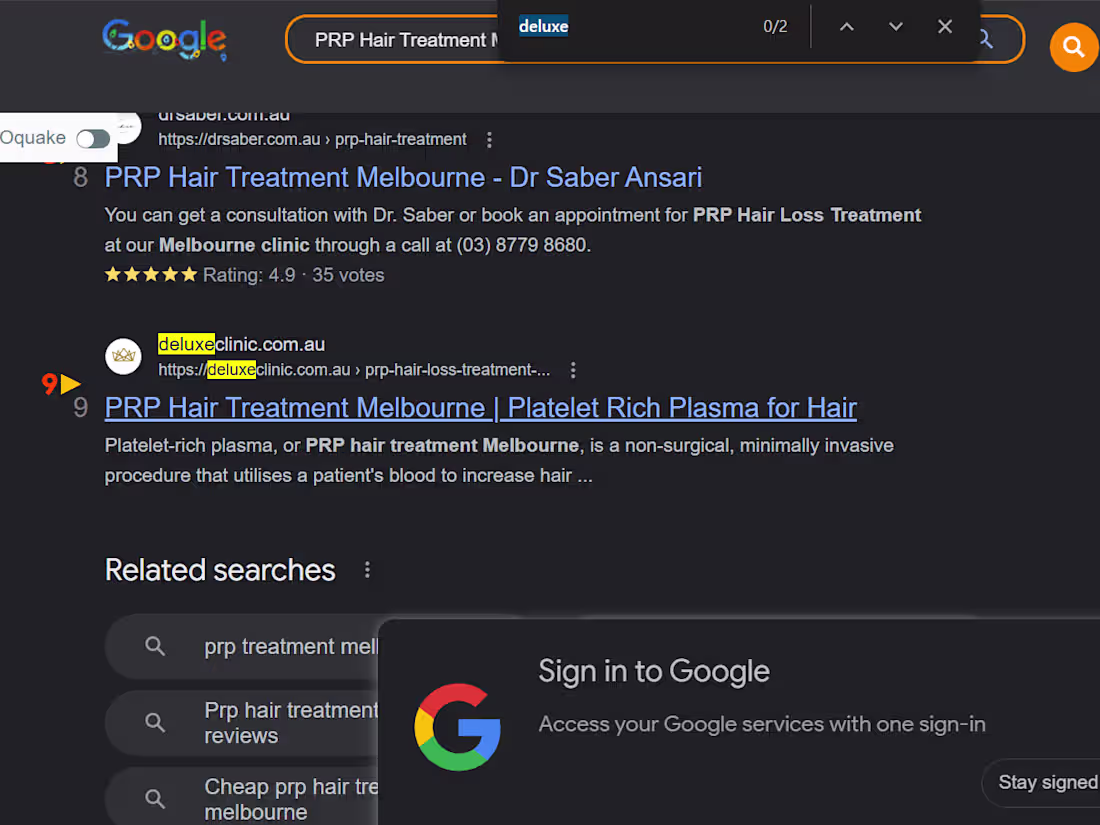Image resolution: width=1100 pixels, height=825 pixels.
Task: Open the three-dot menu for drsaber.com.au result
Action: 489,140
